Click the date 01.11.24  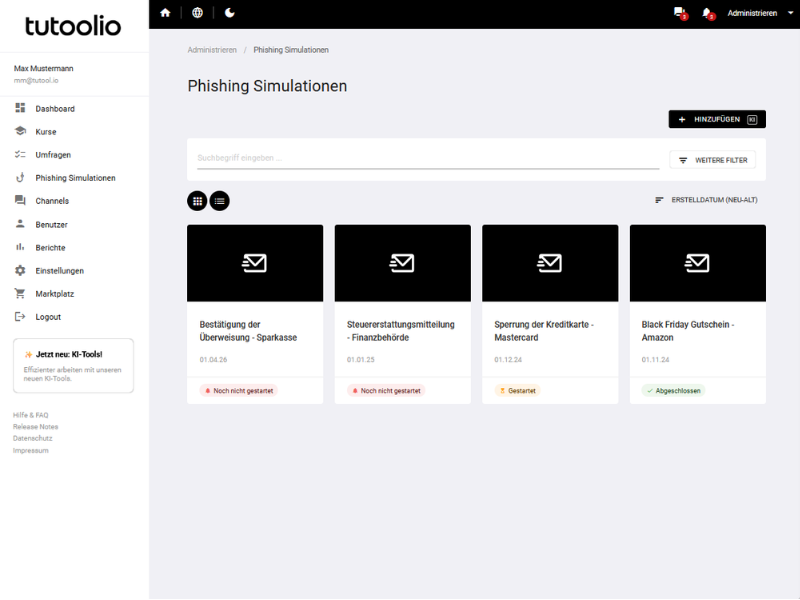point(656,360)
